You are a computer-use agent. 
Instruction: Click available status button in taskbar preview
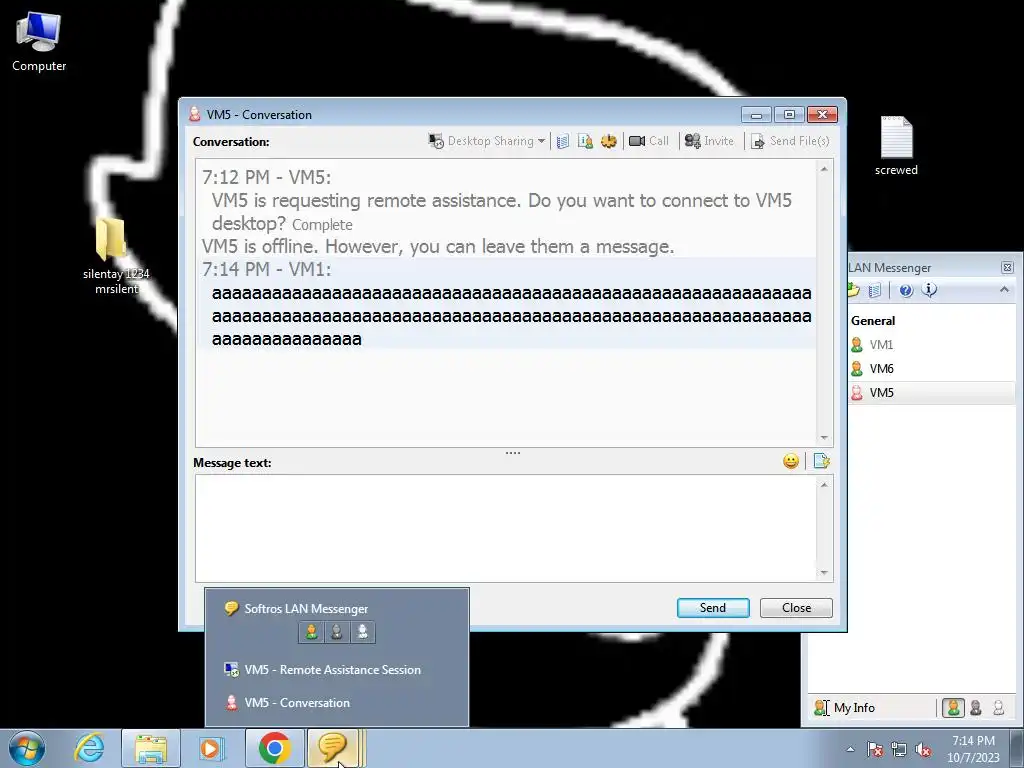tap(312, 632)
